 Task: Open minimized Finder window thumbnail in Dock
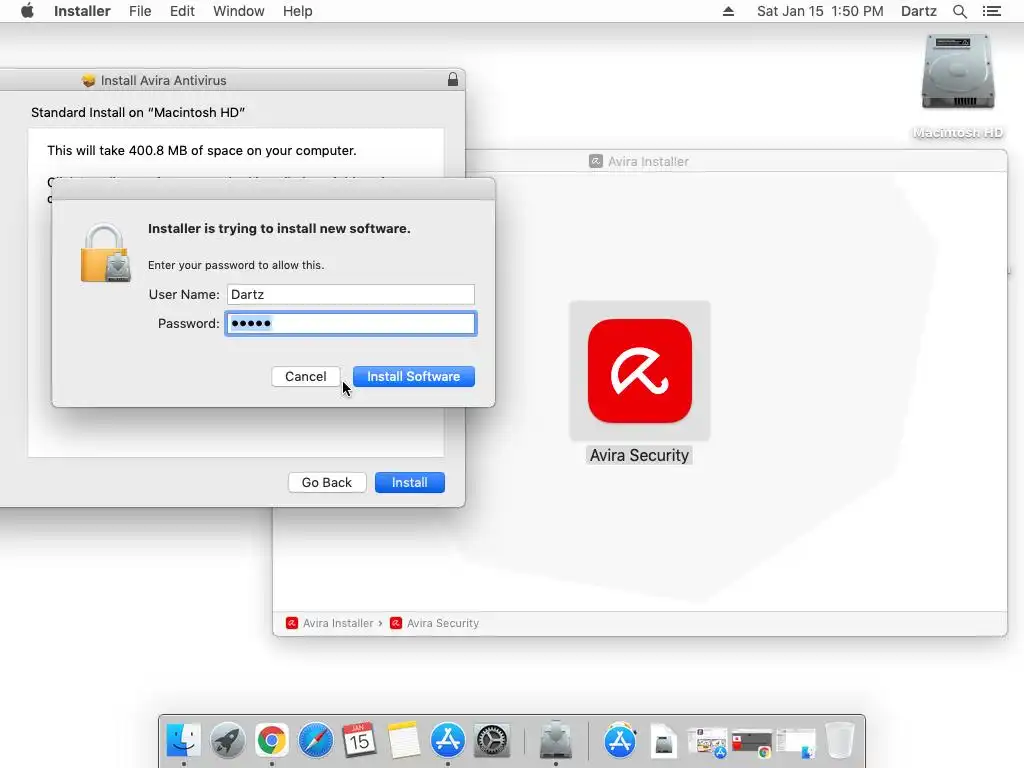point(795,743)
